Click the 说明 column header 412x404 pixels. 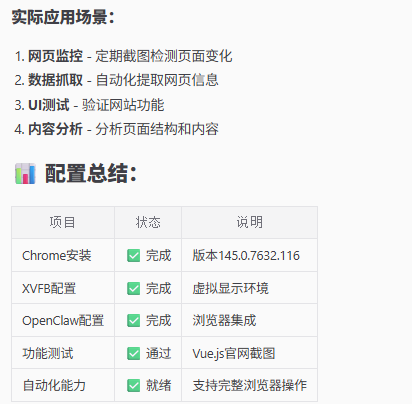tap(249, 222)
